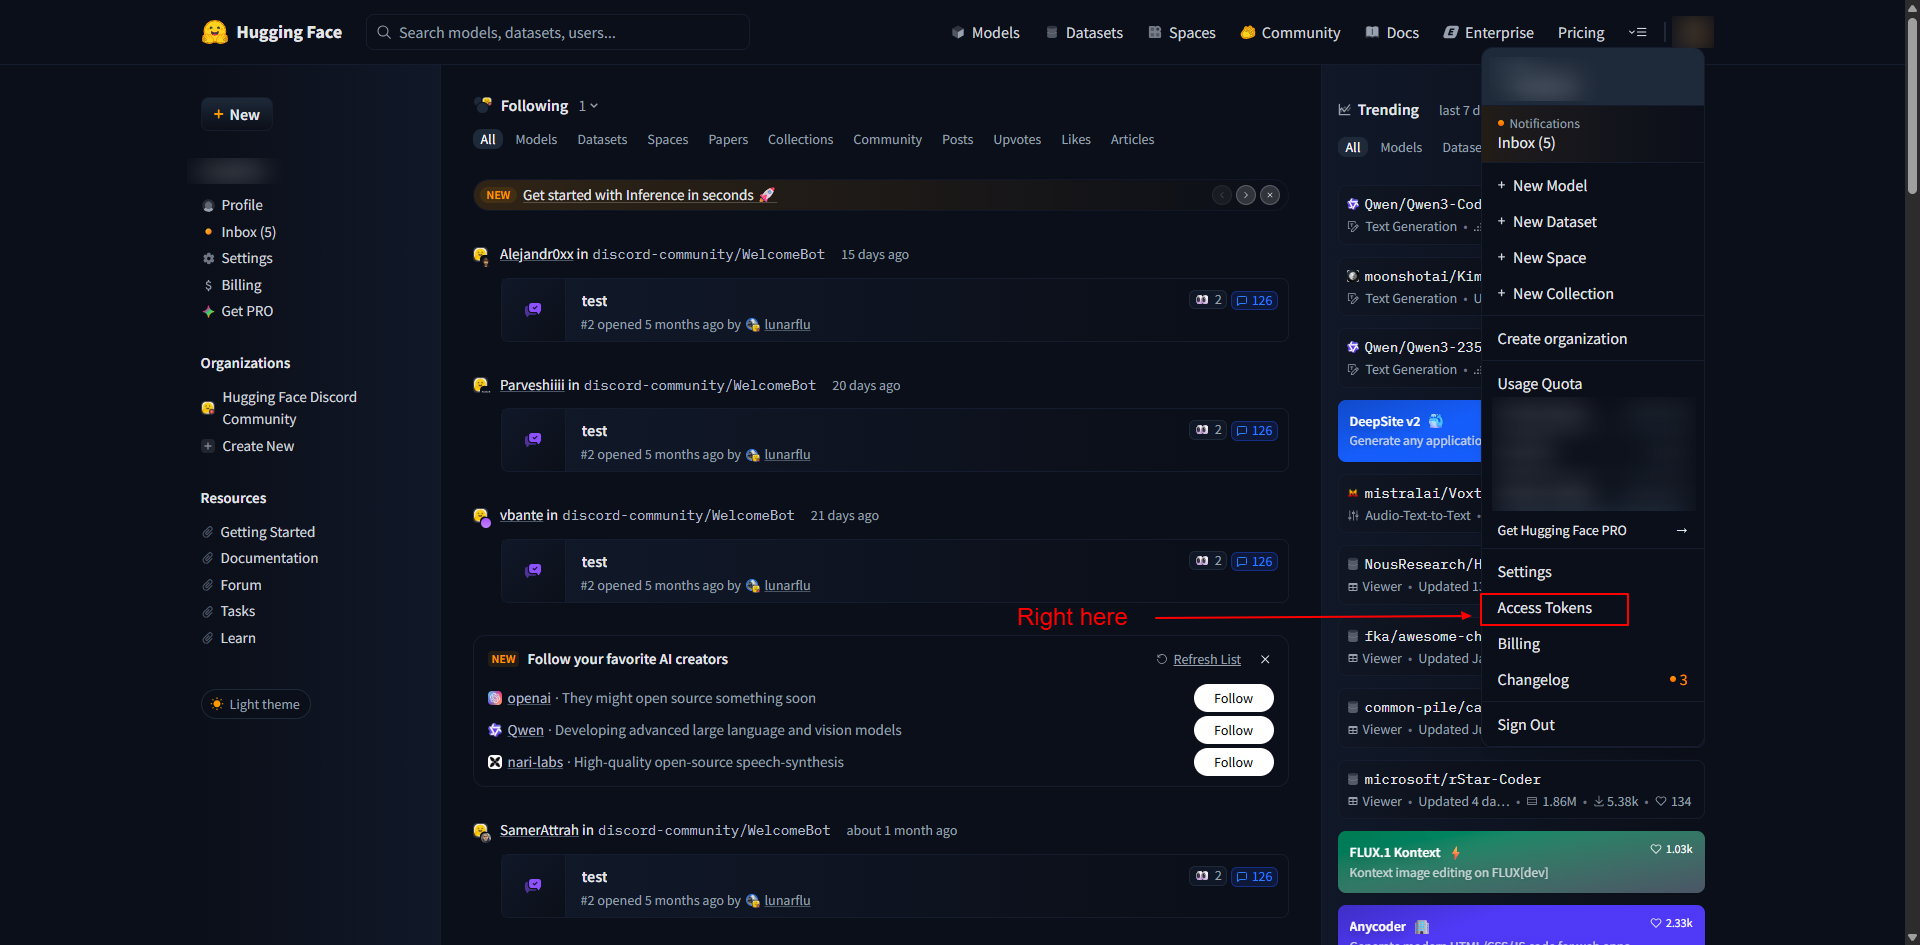Open the more options menu icon in navbar
Image resolution: width=1920 pixels, height=945 pixels.
tap(1637, 32)
